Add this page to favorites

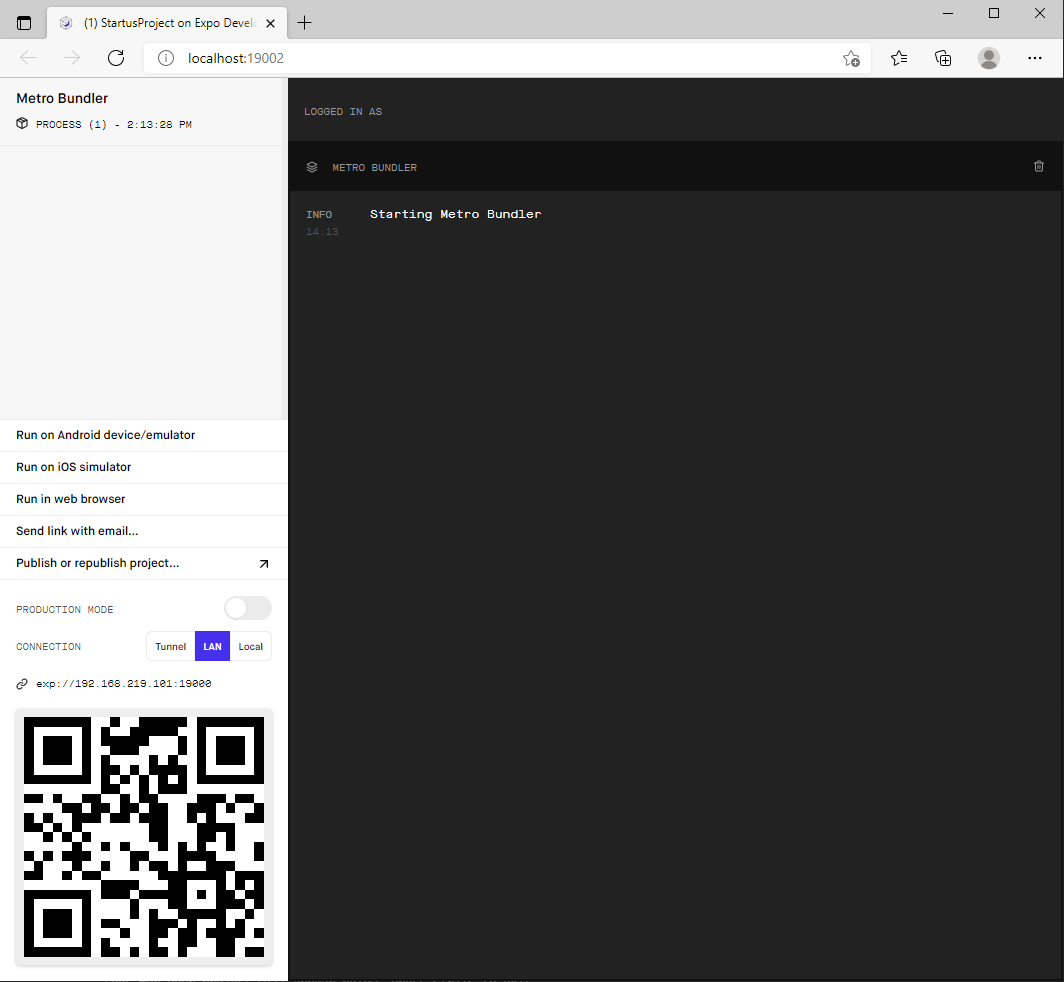pyautogui.click(x=851, y=58)
